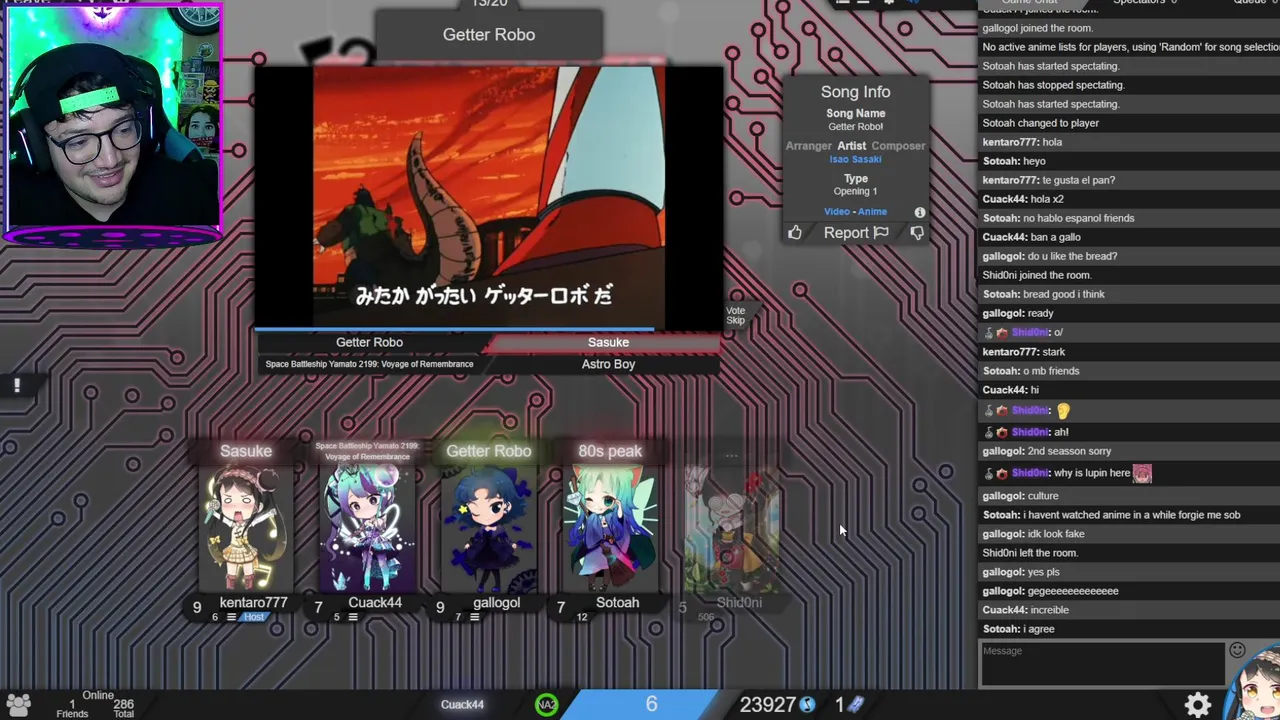Focus the chat Message input field
Image resolution: width=1280 pixels, height=720 pixels.
[1103, 662]
